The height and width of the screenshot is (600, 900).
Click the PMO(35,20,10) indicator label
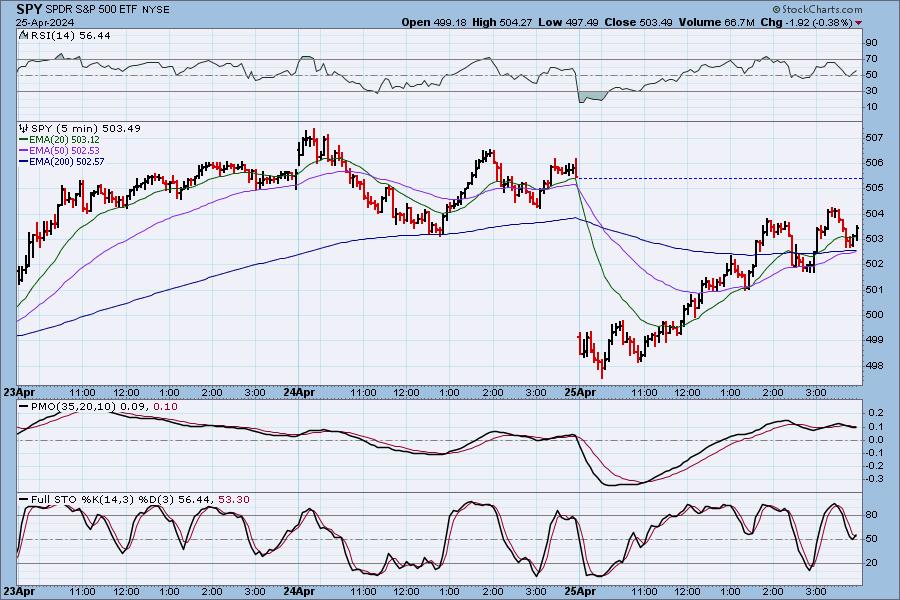[75, 407]
